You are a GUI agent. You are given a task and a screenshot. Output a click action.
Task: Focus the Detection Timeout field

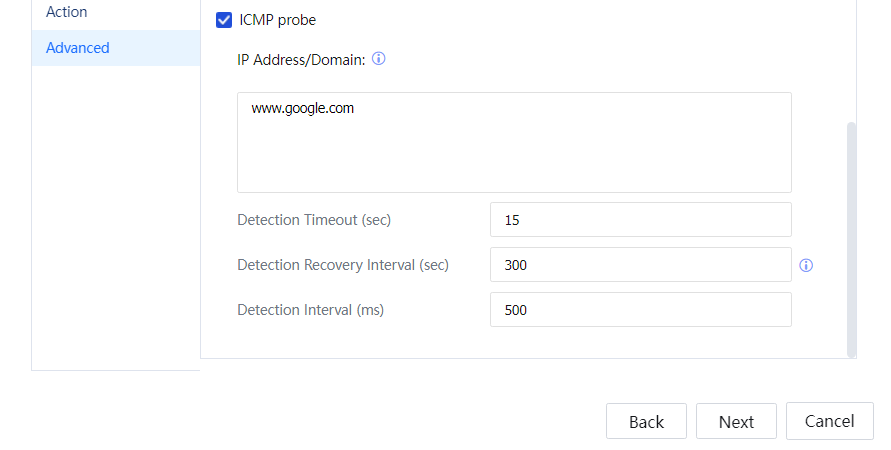[640, 220]
